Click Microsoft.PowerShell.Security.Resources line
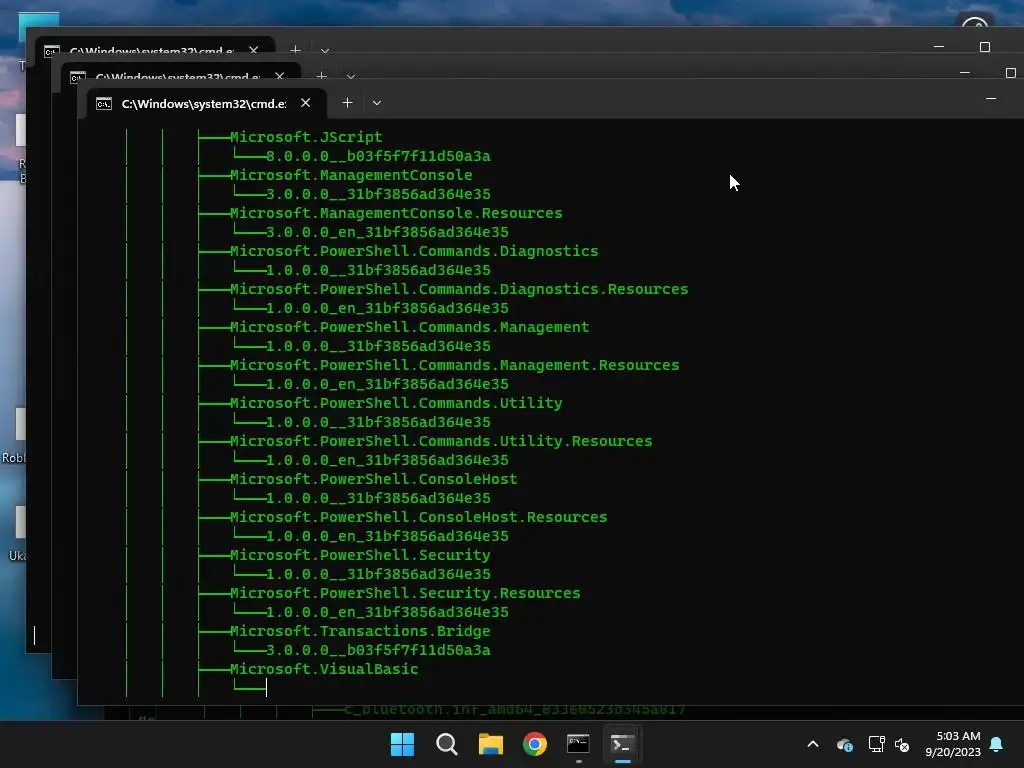Screen dimensions: 1024x768 click(405, 592)
